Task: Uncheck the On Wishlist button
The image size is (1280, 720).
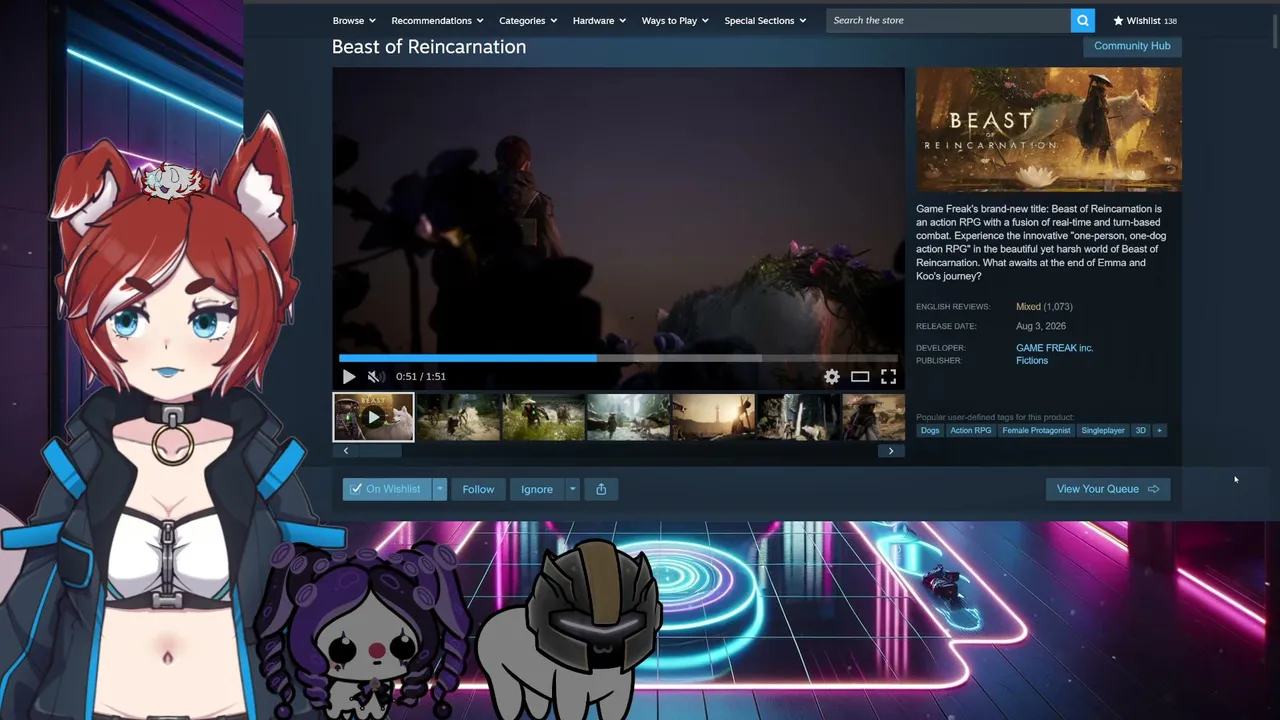Action: [386, 489]
